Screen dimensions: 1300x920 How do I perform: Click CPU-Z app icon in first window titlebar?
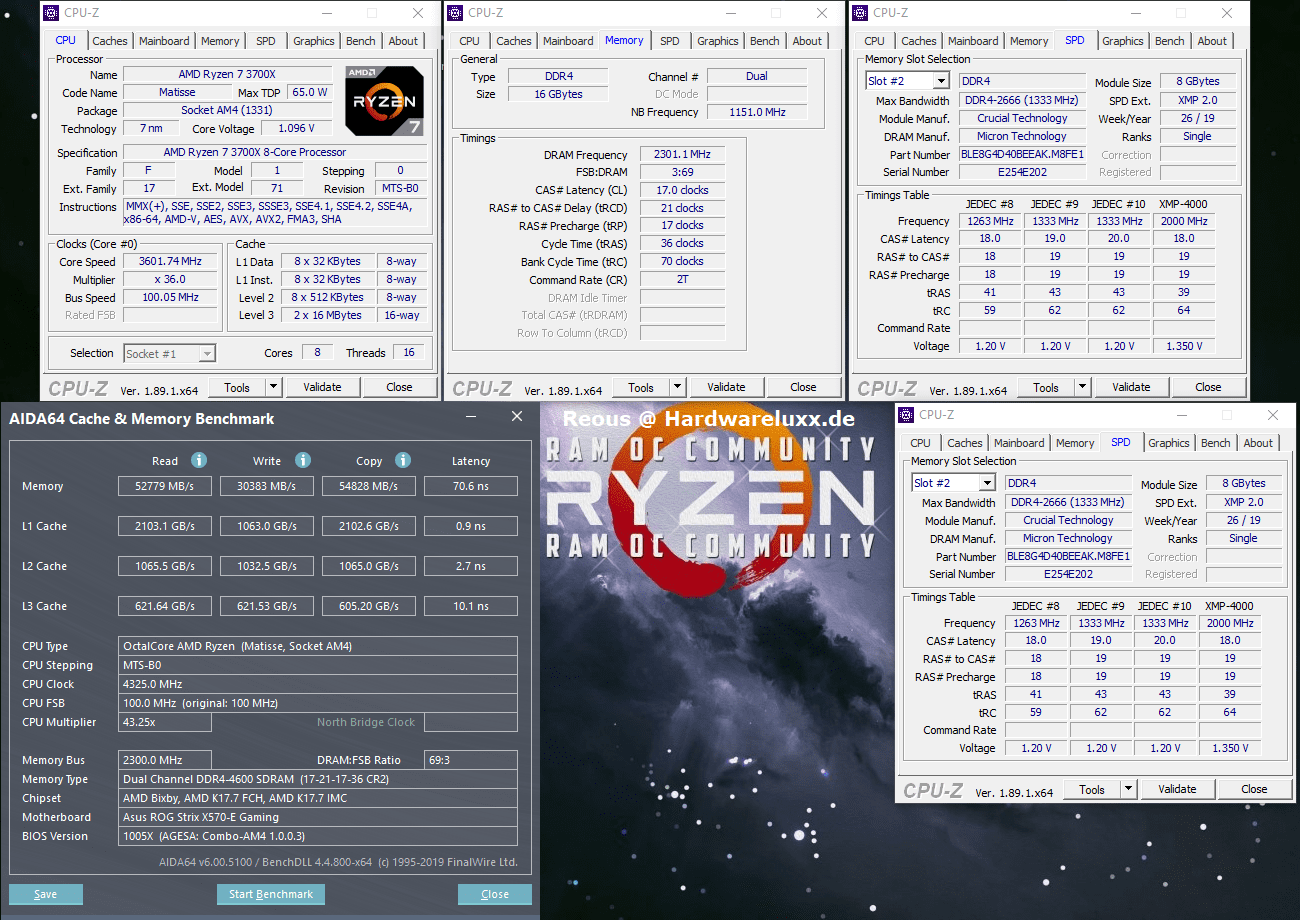[52, 13]
